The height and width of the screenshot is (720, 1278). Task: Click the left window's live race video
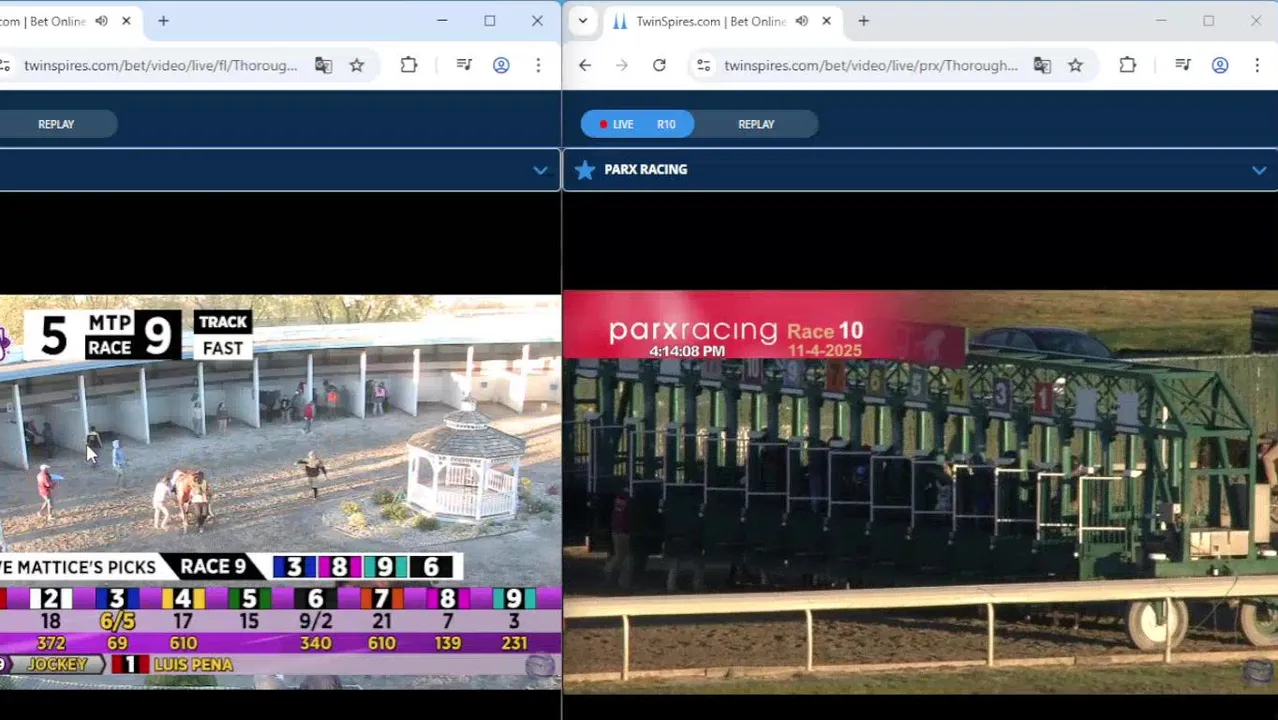tap(280, 492)
